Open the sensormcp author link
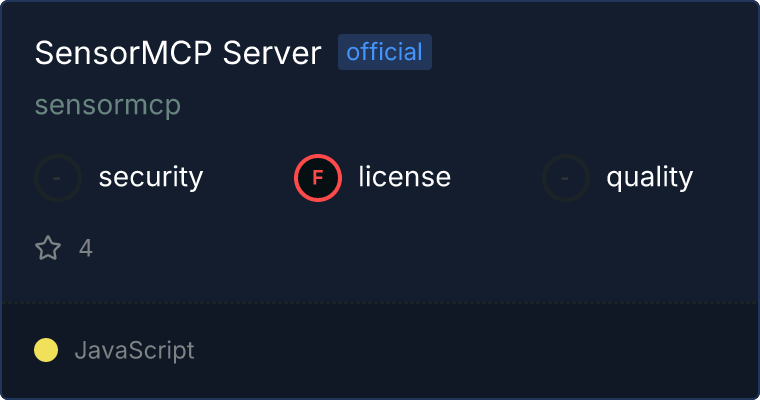This screenshot has height=400, width=760. pyautogui.click(x=108, y=105)
